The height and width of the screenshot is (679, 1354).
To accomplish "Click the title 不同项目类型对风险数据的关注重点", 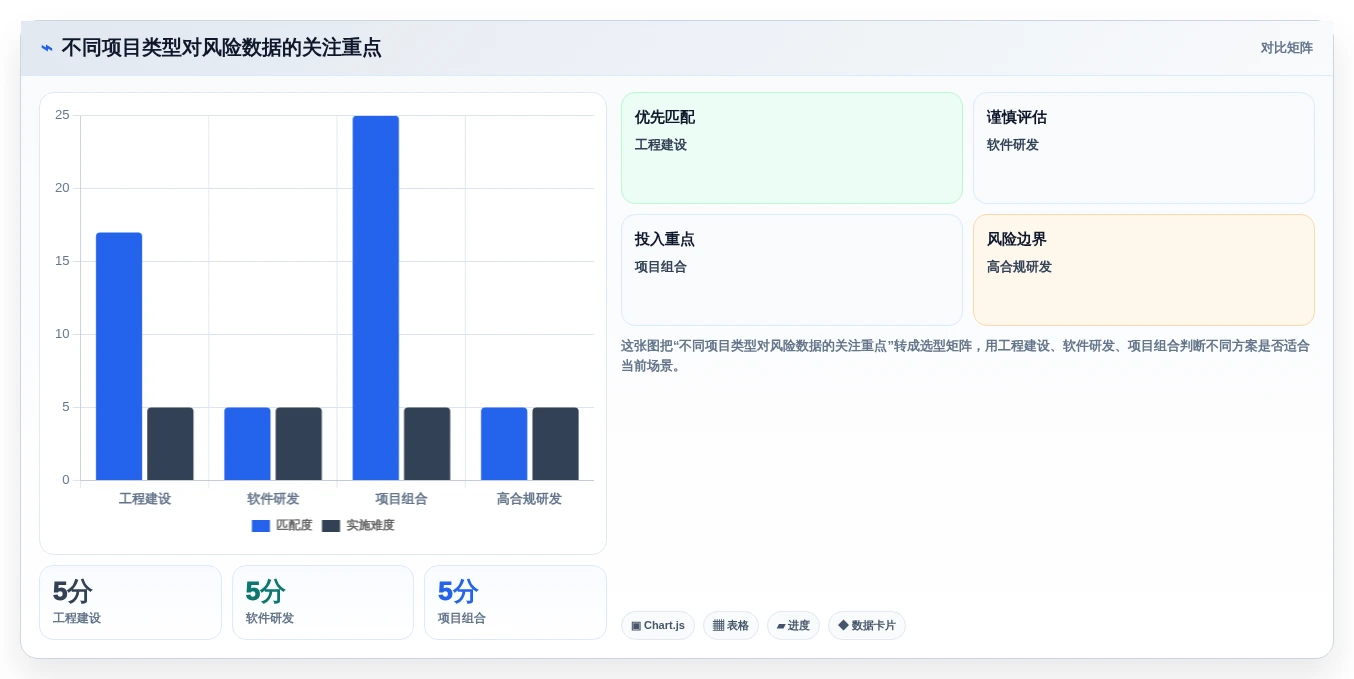I will [221, 48].
